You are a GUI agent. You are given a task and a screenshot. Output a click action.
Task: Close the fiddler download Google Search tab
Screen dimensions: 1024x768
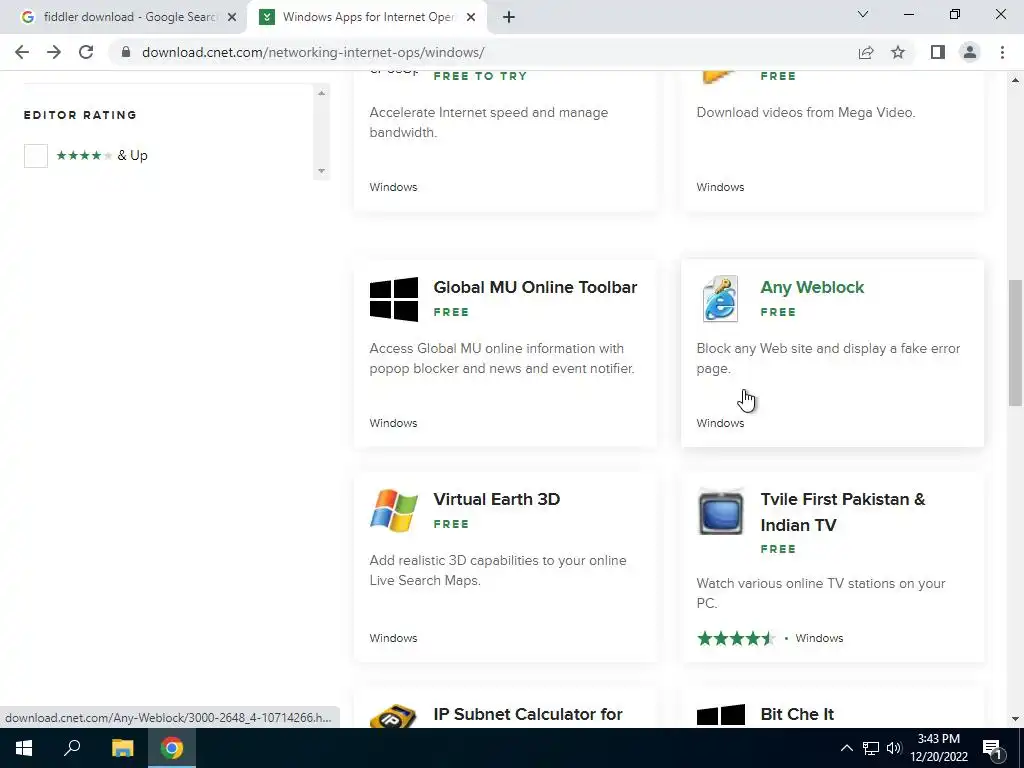point(232,17)
